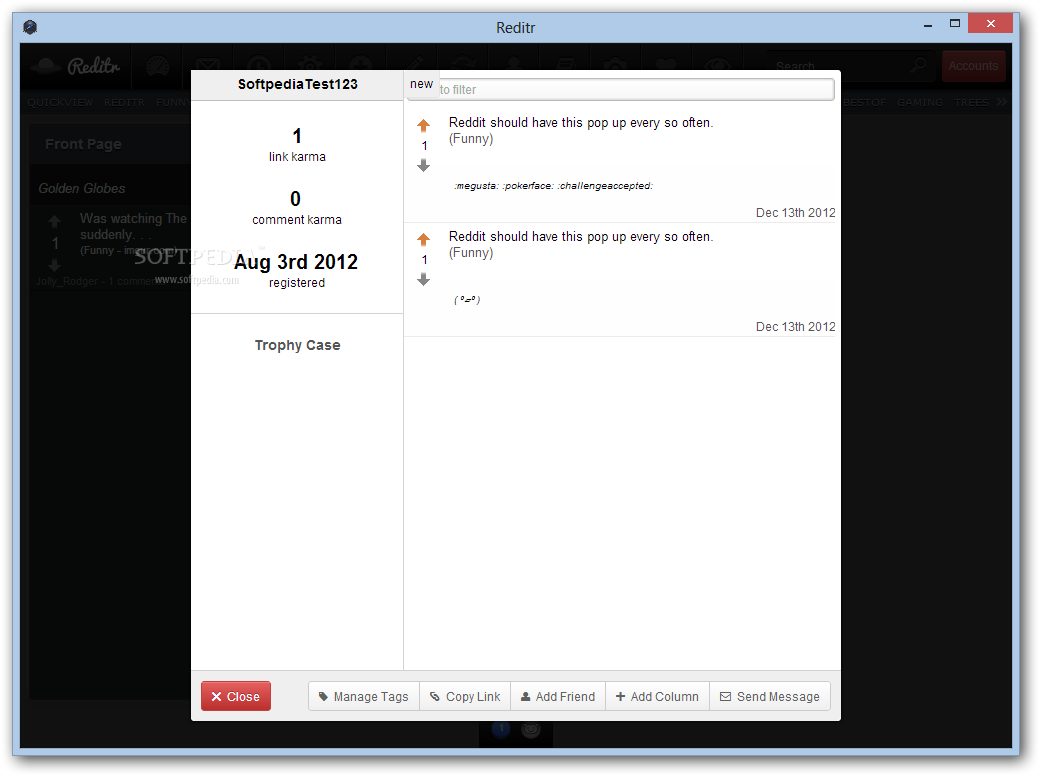
Task: Open the dashboard gauge icon in the toolbar
Action: 158,66
